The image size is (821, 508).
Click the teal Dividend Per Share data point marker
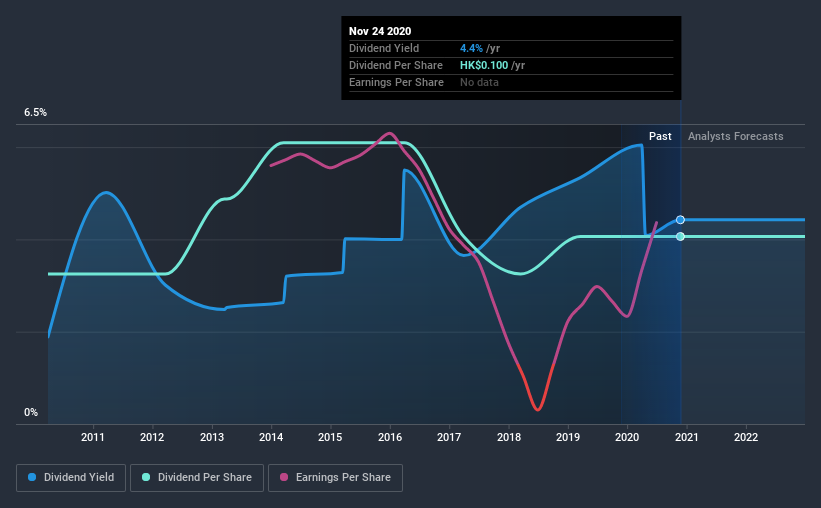(x=680, y=237)
